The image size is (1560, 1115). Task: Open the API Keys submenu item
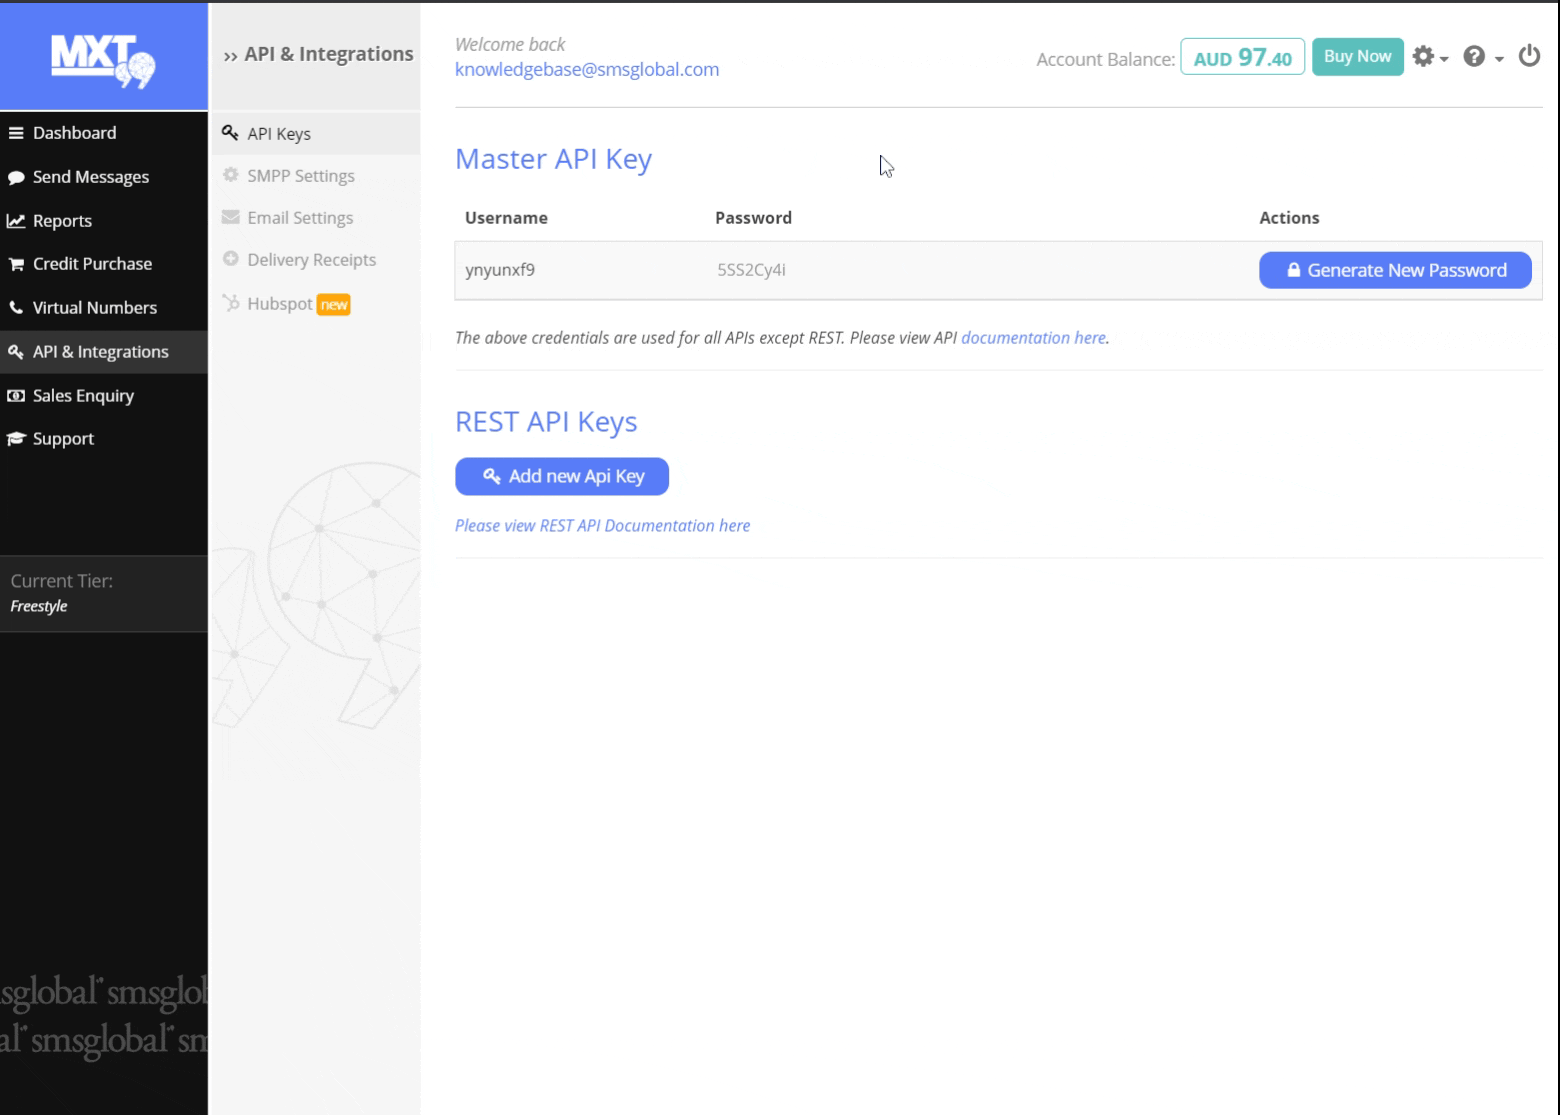tap(279, 134)
